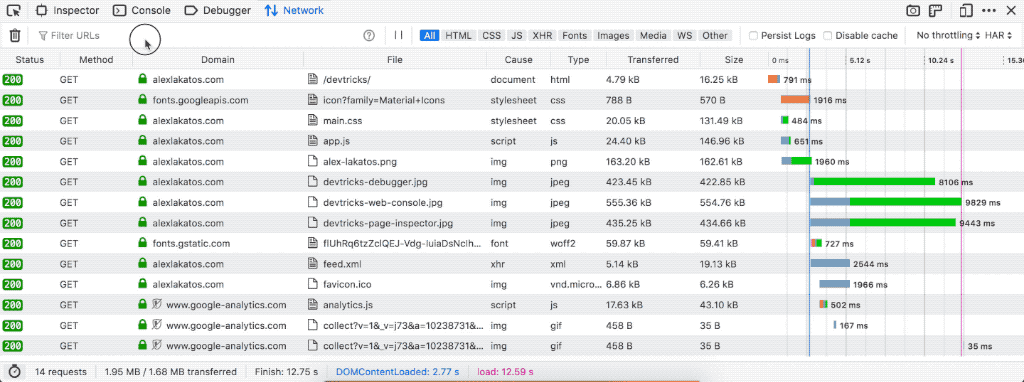Filter requests by WS
This screenshot has width=1024, height=382.
coord(684,36)
